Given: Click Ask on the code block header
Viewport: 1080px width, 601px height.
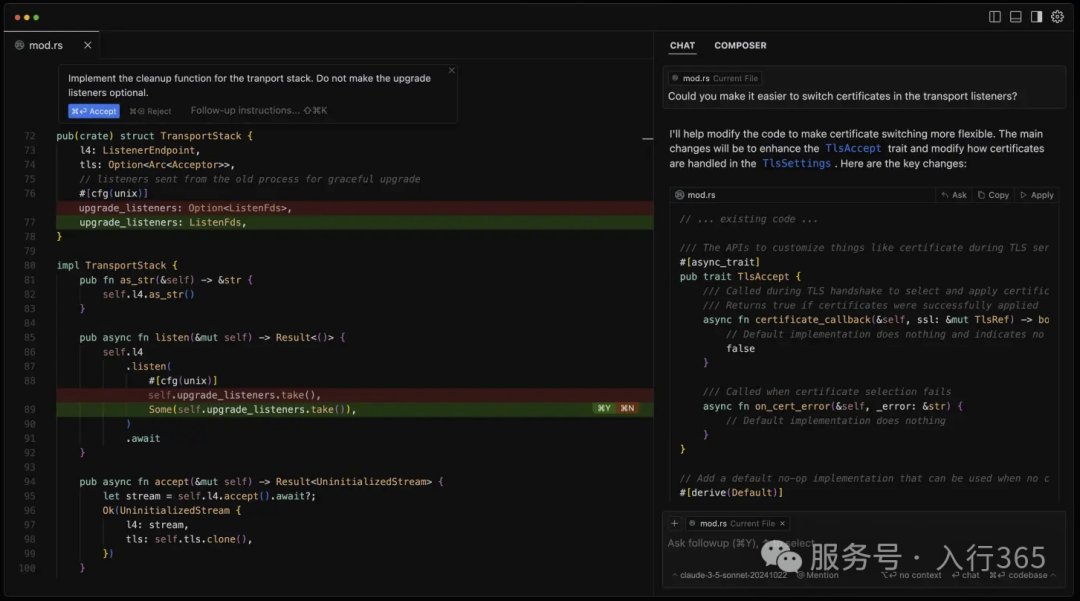Looking at the screenshot, I should pyautogui.click(x=954, y=195).
